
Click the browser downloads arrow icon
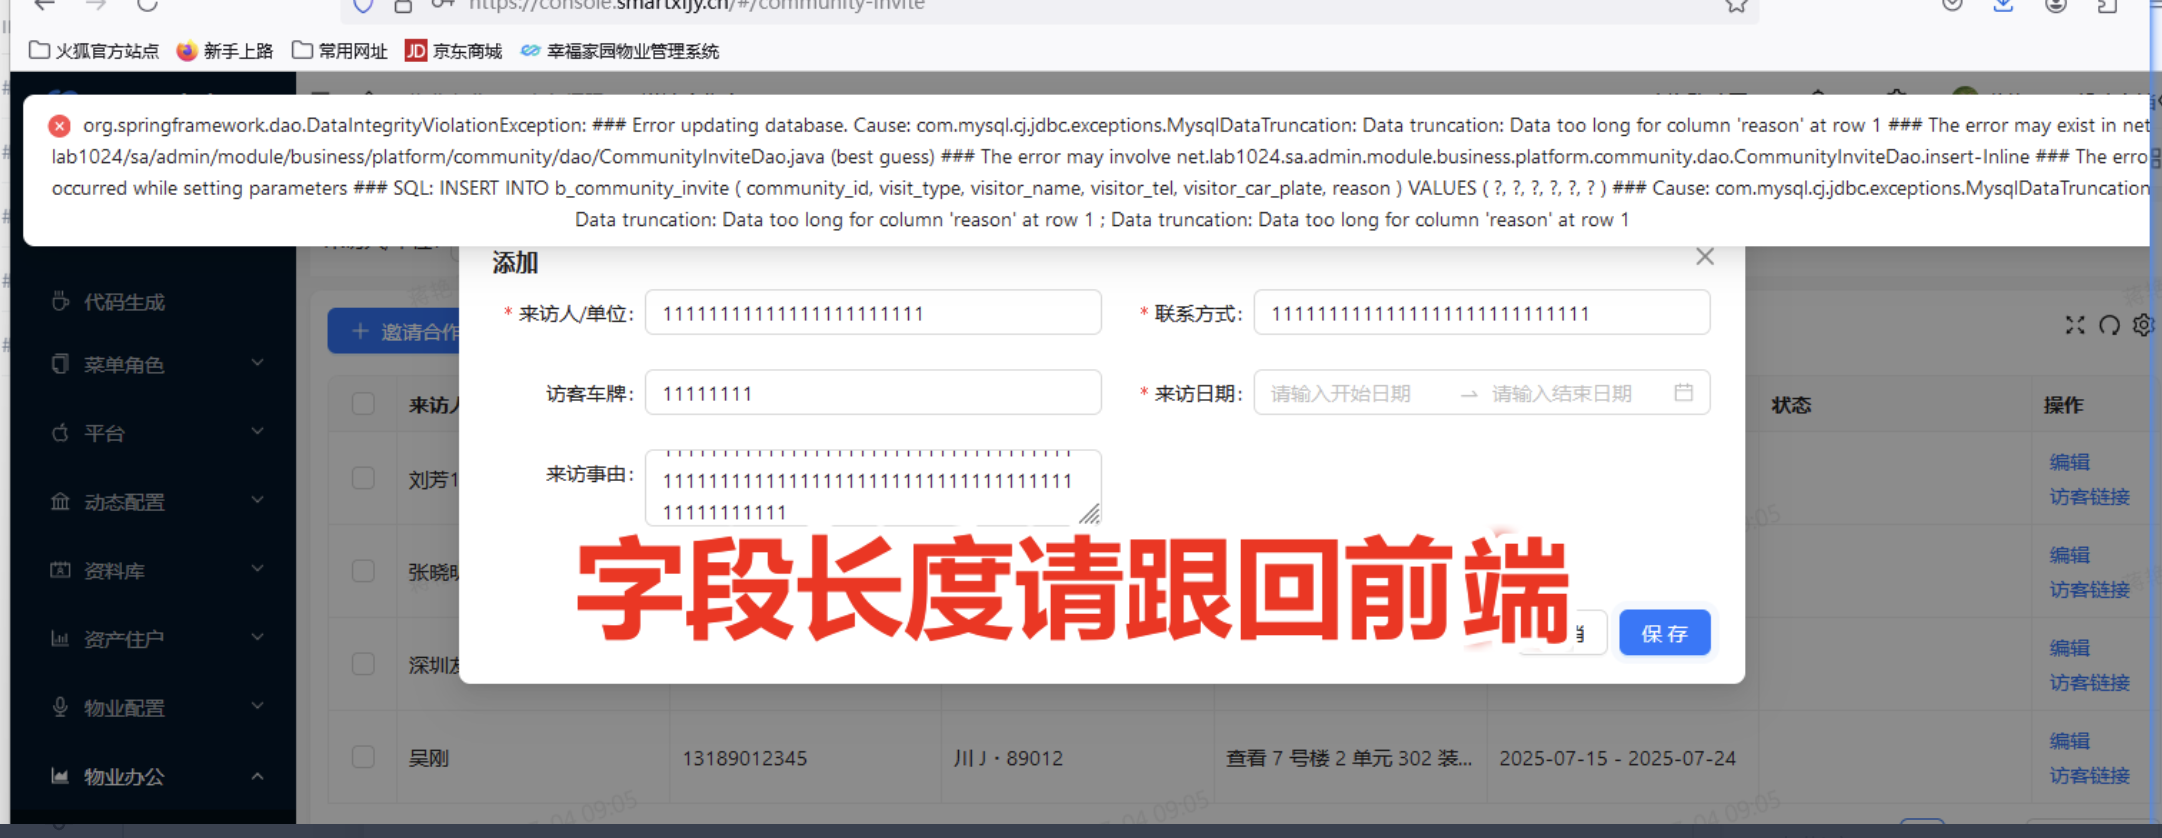[x=2003, y=5]
